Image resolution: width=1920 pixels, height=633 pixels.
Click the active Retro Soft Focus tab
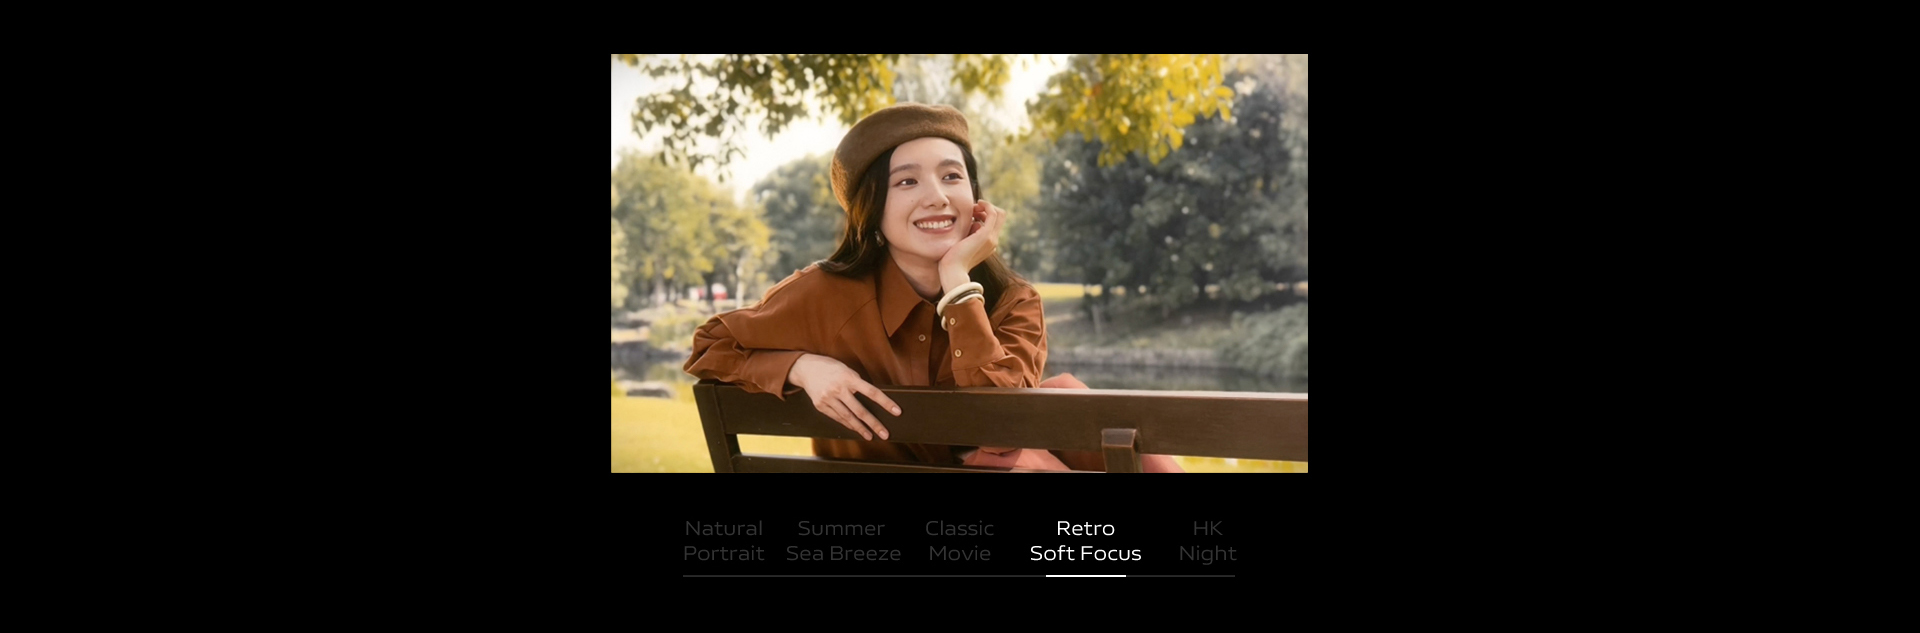pyautogui.click(x=1085, y=541)
